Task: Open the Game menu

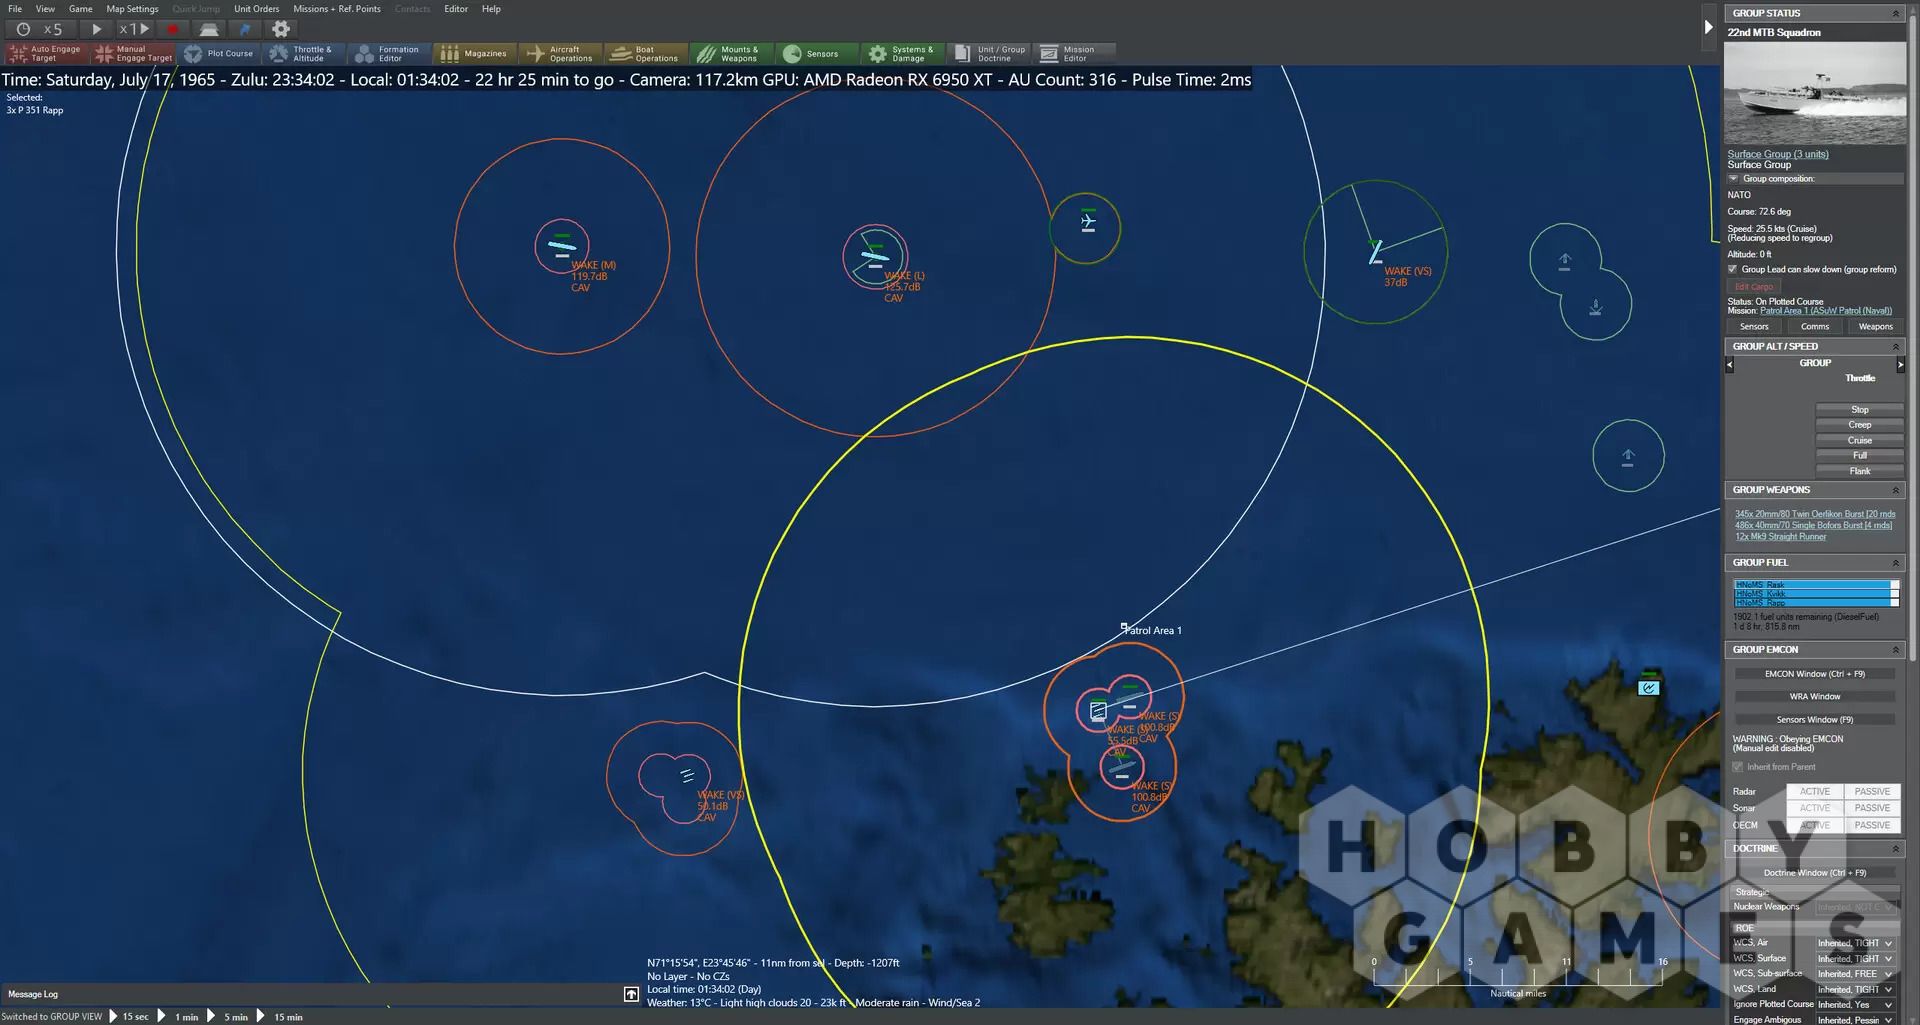Action: point(80,9)
